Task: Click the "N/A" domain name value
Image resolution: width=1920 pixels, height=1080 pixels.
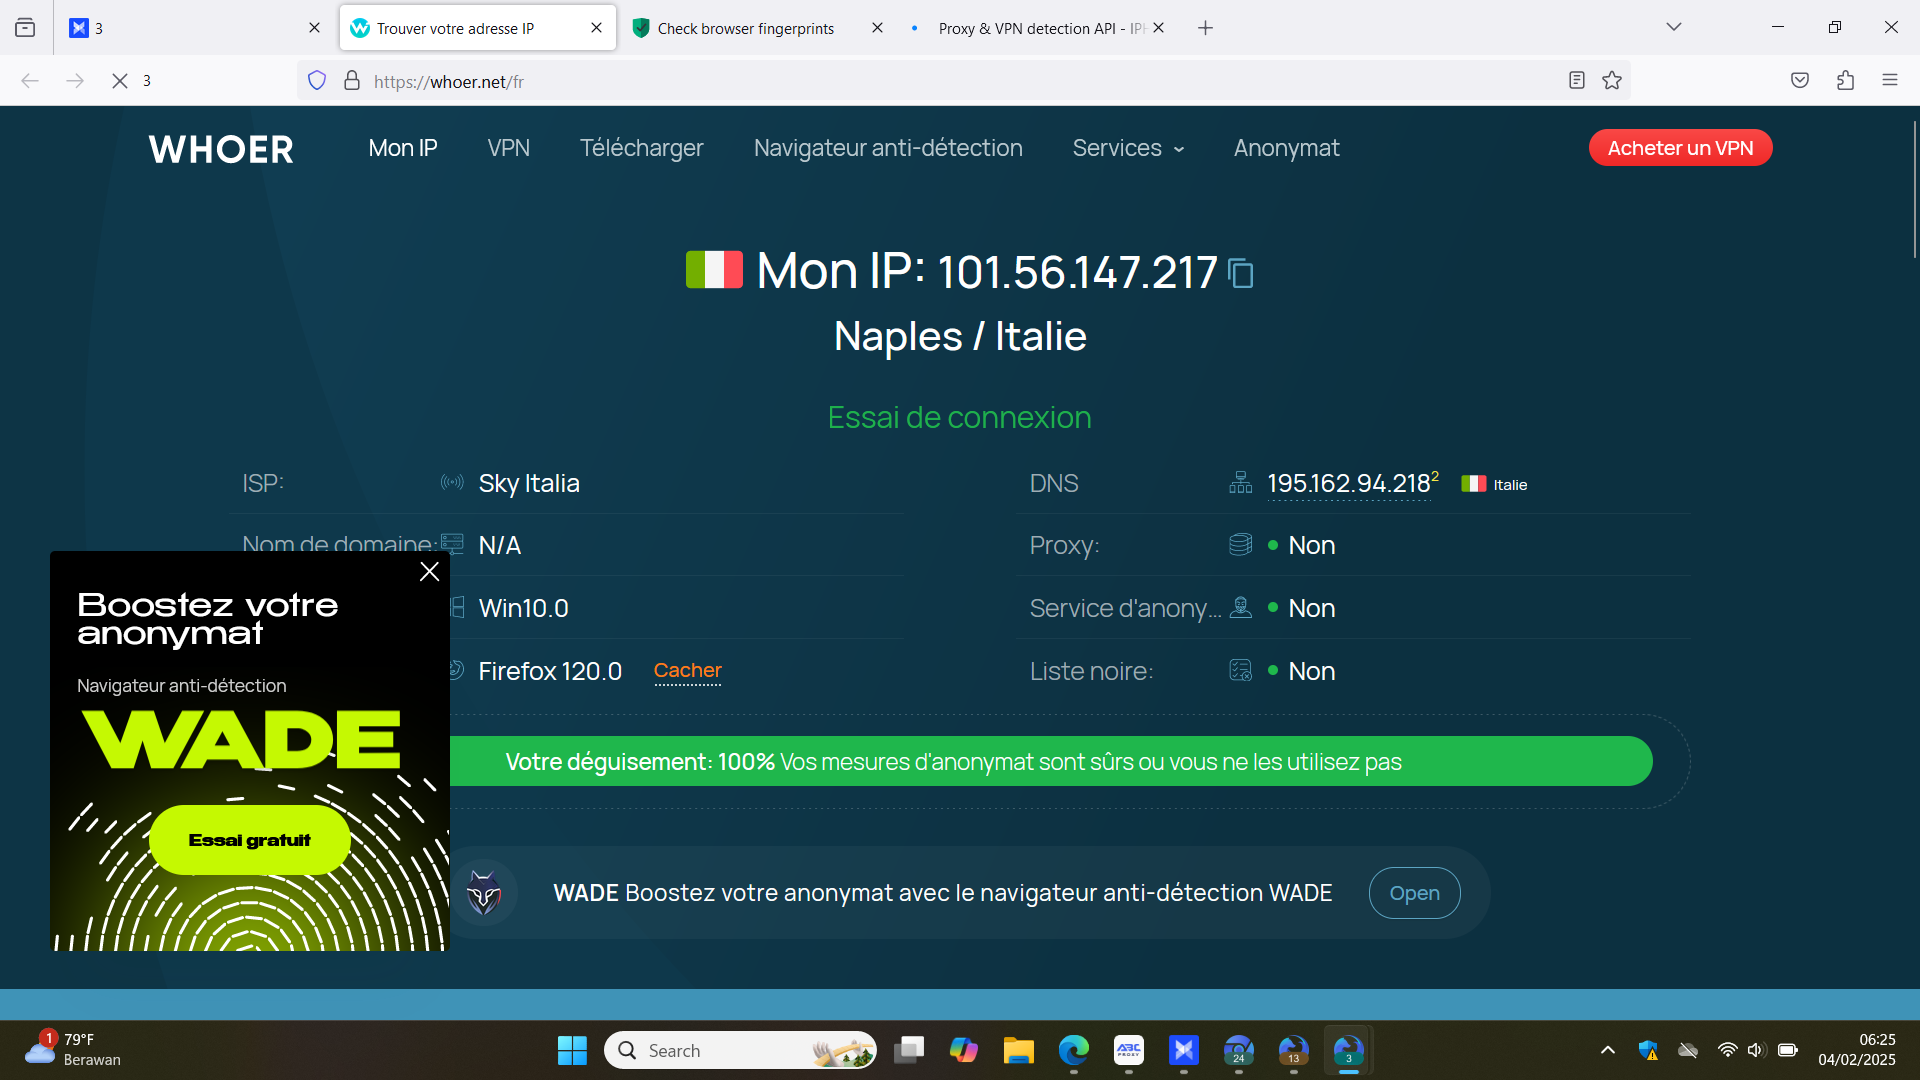Action: pyautogui.click(x=499, y=546)
